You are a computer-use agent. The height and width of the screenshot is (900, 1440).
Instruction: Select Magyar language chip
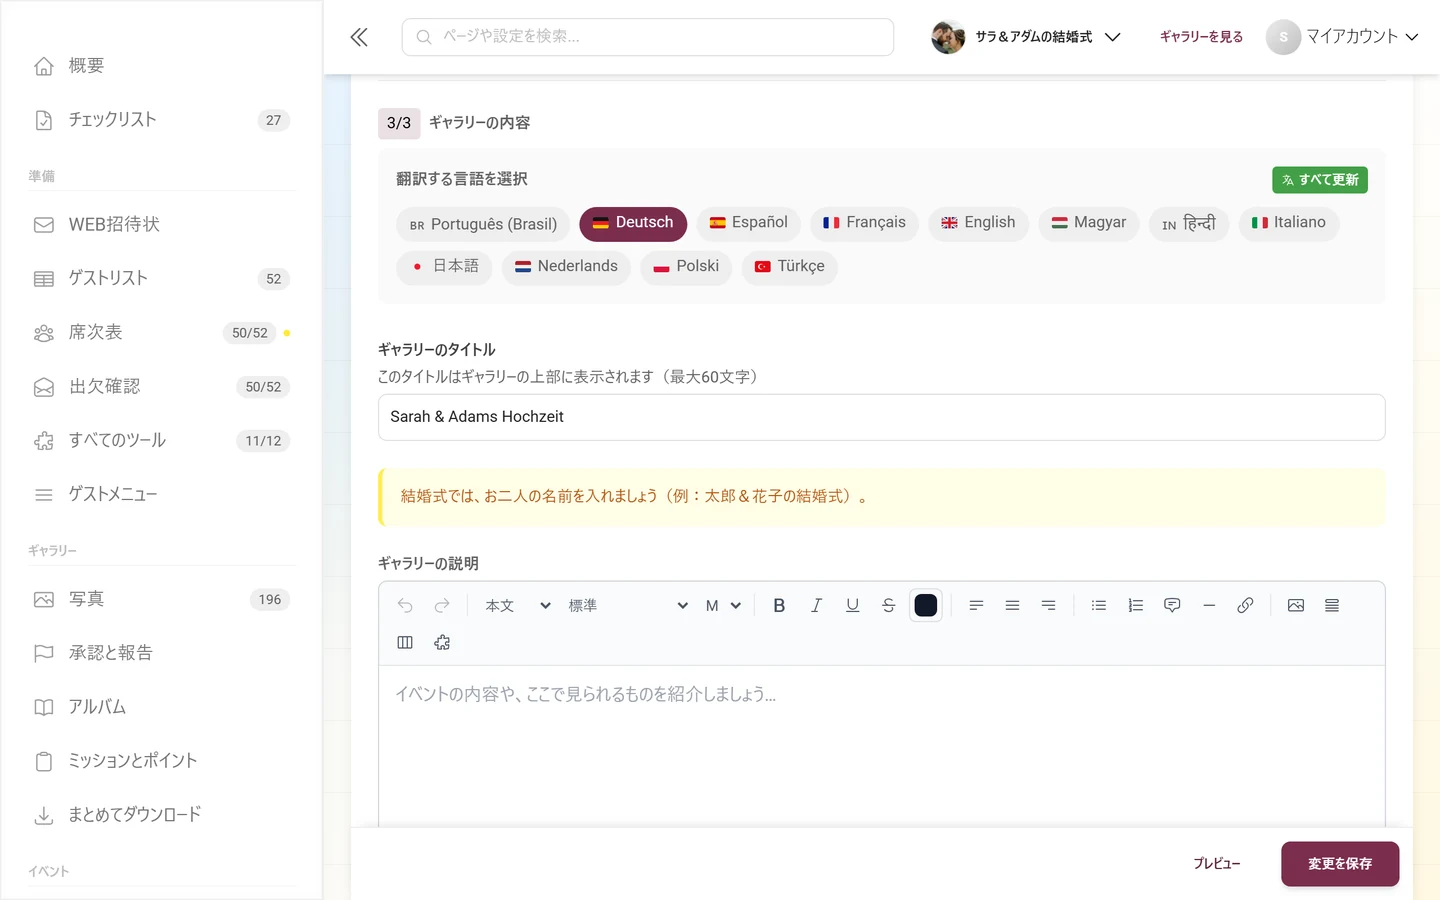click(1088, 223)
